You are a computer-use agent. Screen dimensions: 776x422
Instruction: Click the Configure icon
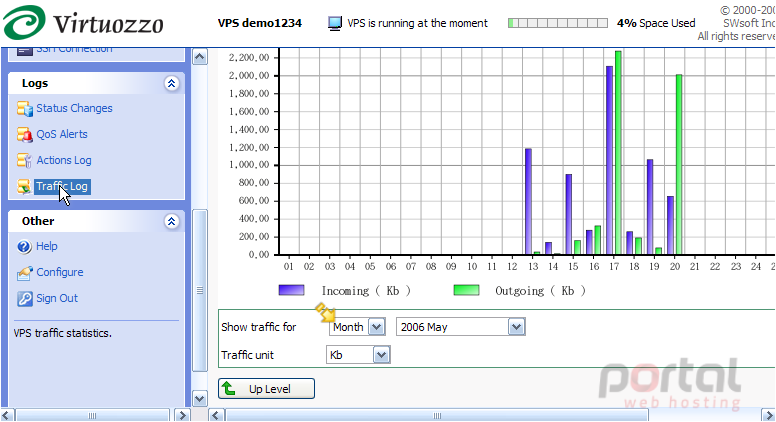(x=24, y=273)
